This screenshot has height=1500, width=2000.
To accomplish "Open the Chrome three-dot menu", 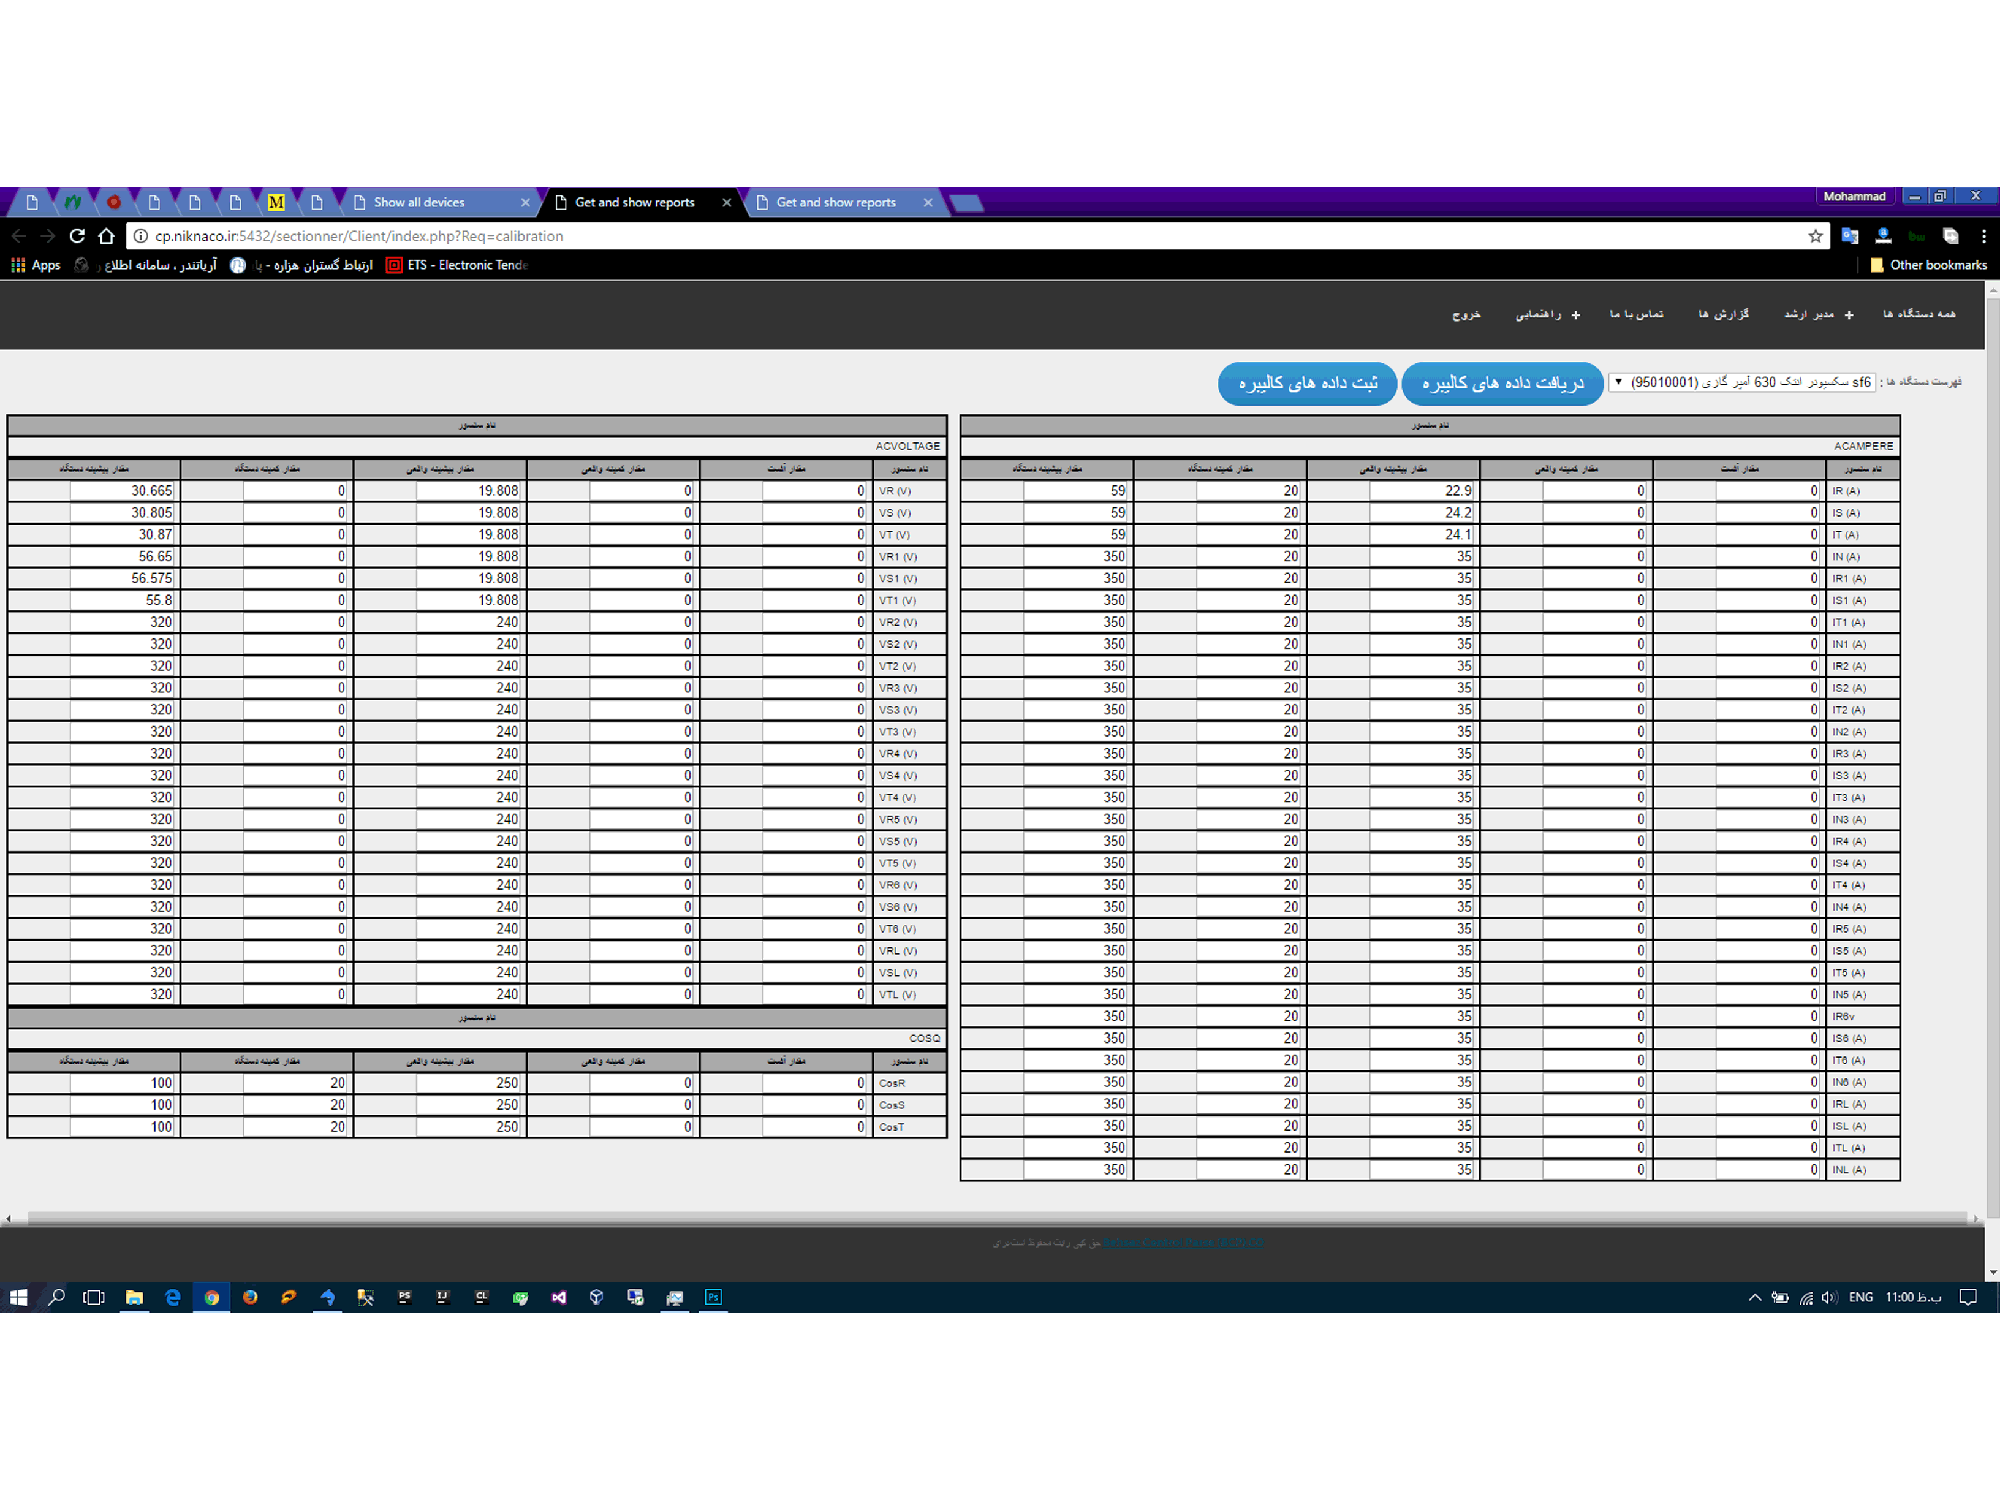I will (x=1983, y=236).
